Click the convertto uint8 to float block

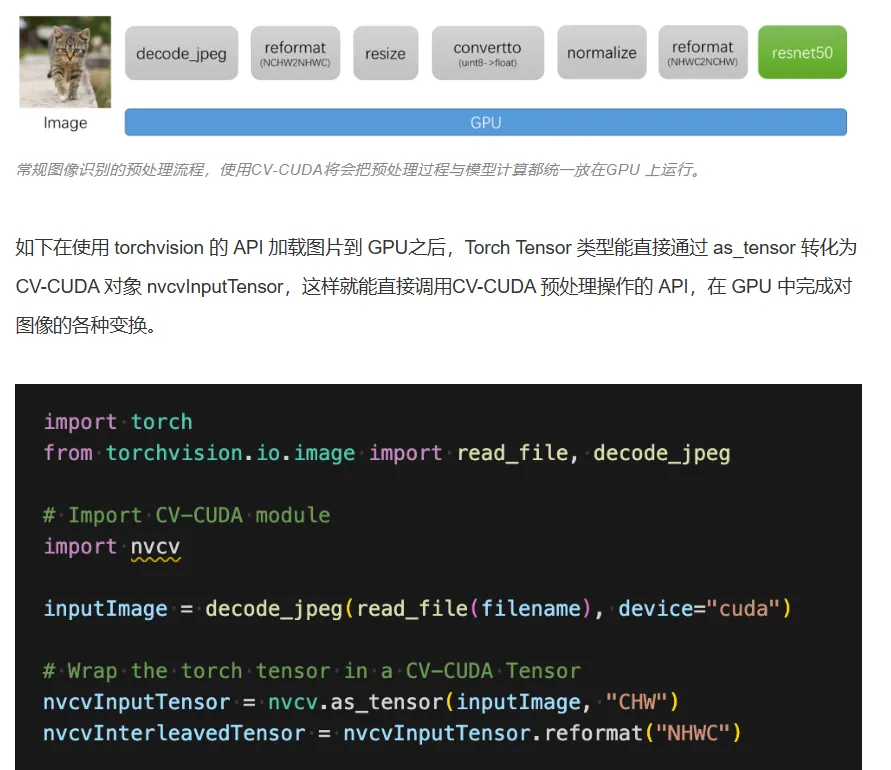coord(488,53)
